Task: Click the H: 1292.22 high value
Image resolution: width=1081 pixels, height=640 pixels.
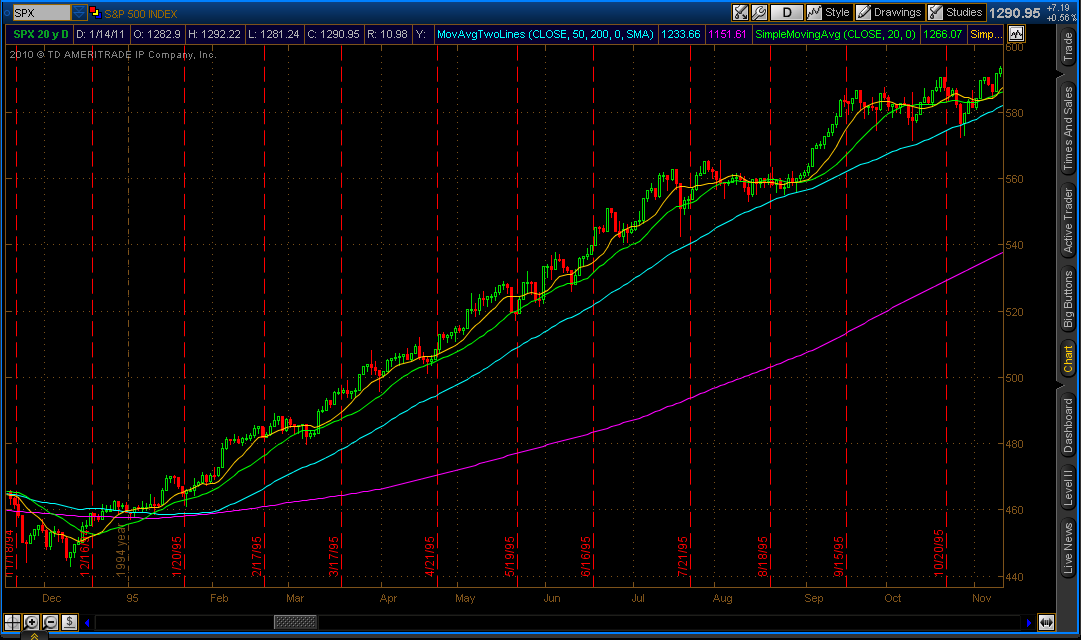Action: click(x=214, y=34)
